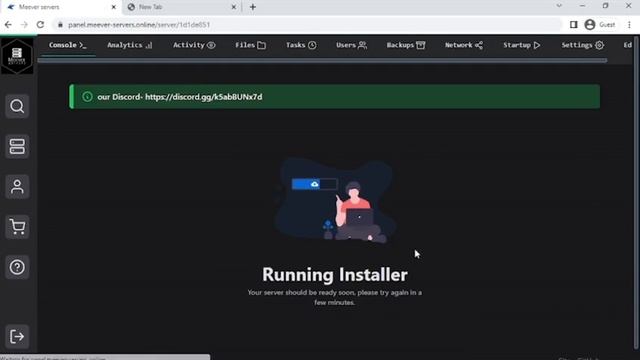Select the New Tab browser tab
Screen dimensions: 640x360
[x=182, y=7]
